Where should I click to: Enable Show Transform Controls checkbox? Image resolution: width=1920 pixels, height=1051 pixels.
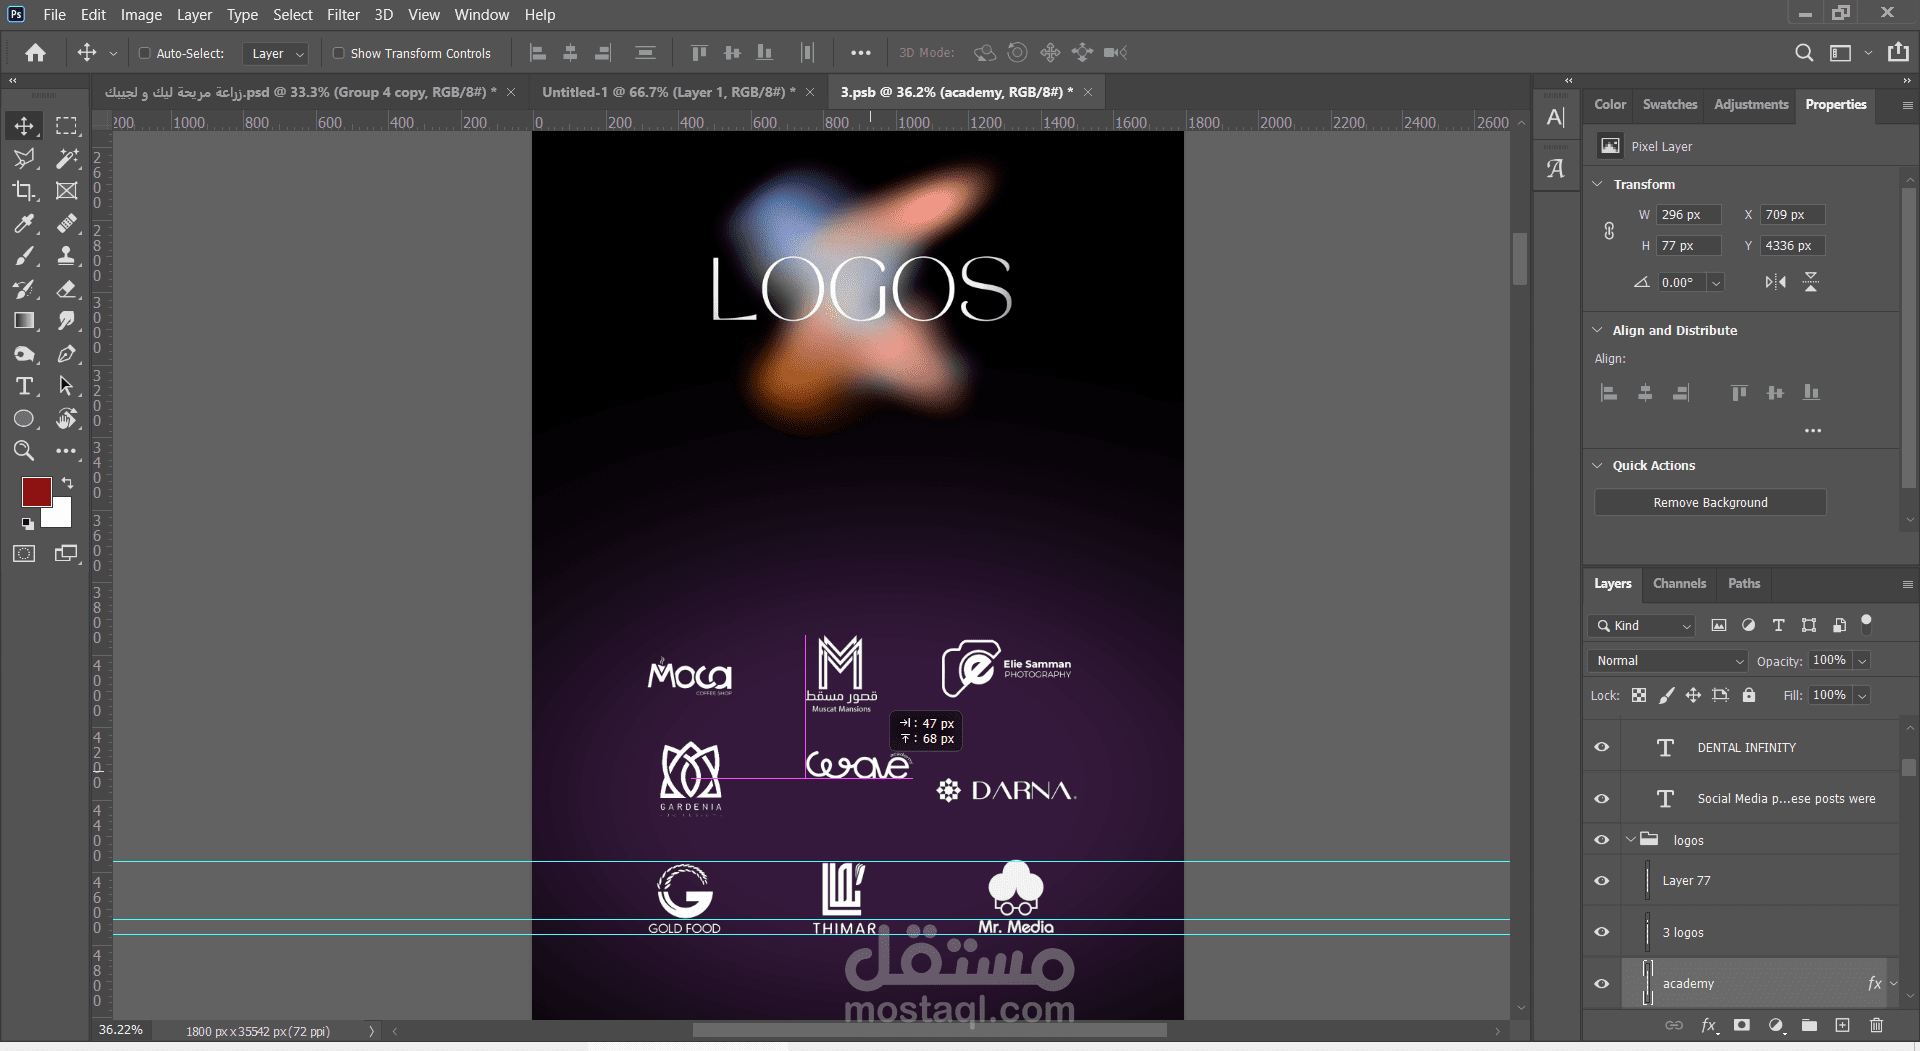click(x=338, y=53)
